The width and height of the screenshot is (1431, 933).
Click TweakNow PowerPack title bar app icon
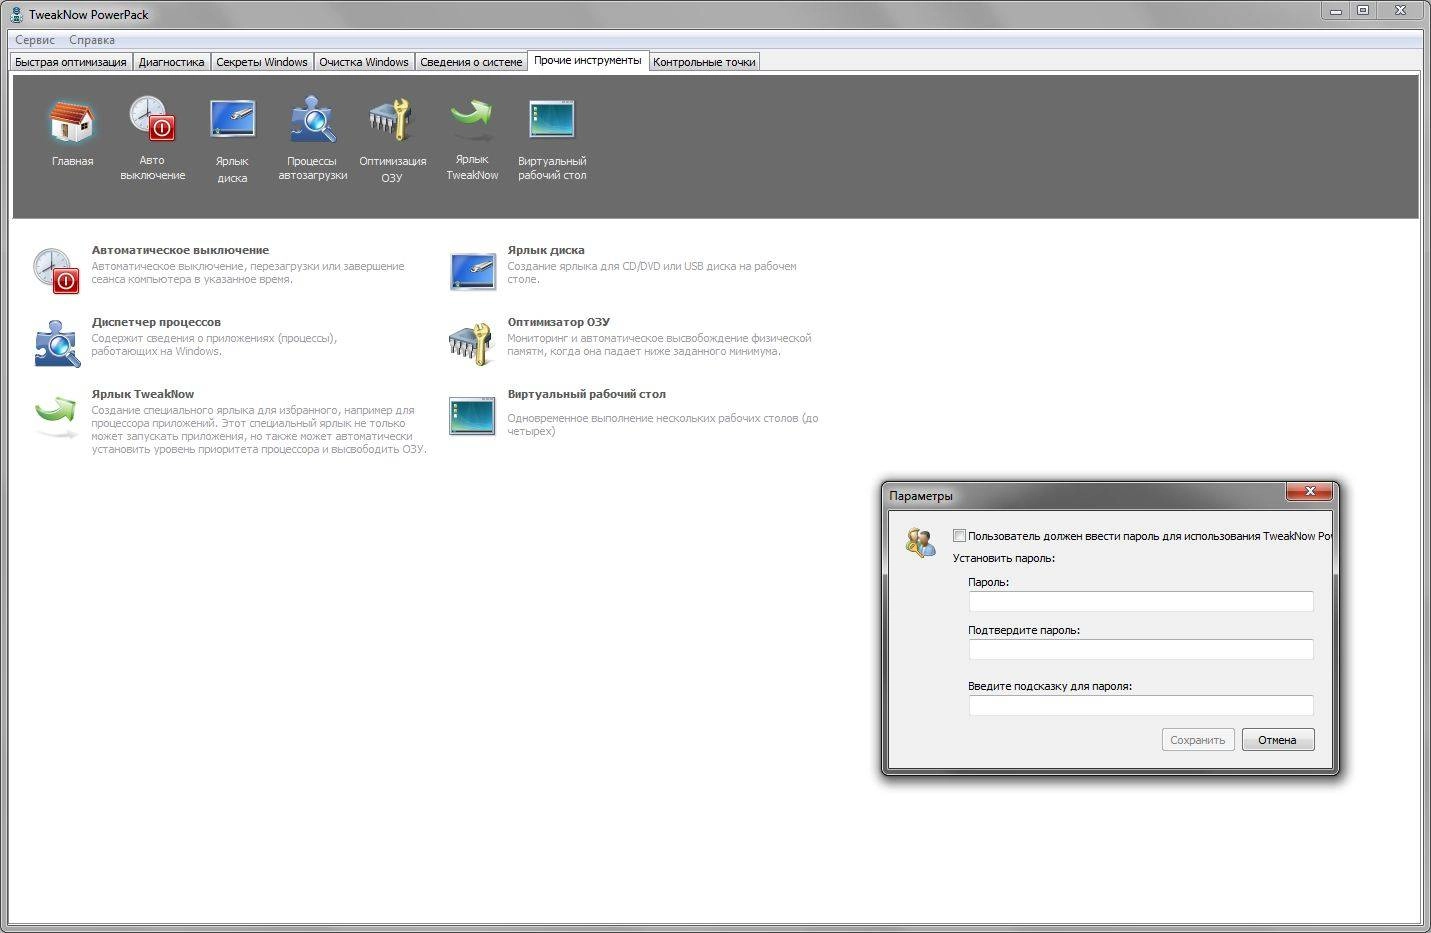coord(16,14)
